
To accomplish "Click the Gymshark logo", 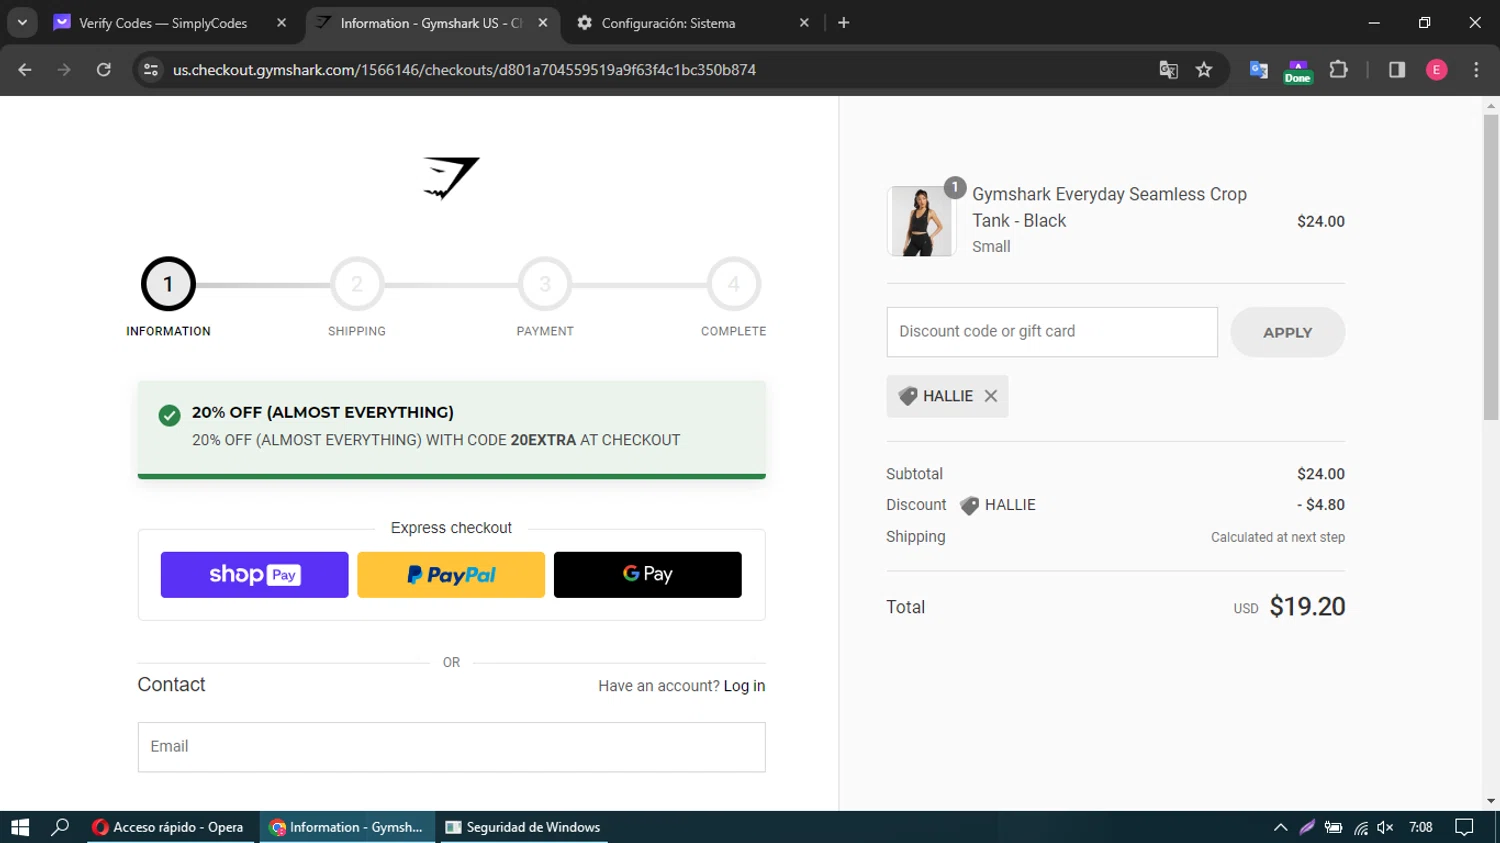I will pos(451,178).
